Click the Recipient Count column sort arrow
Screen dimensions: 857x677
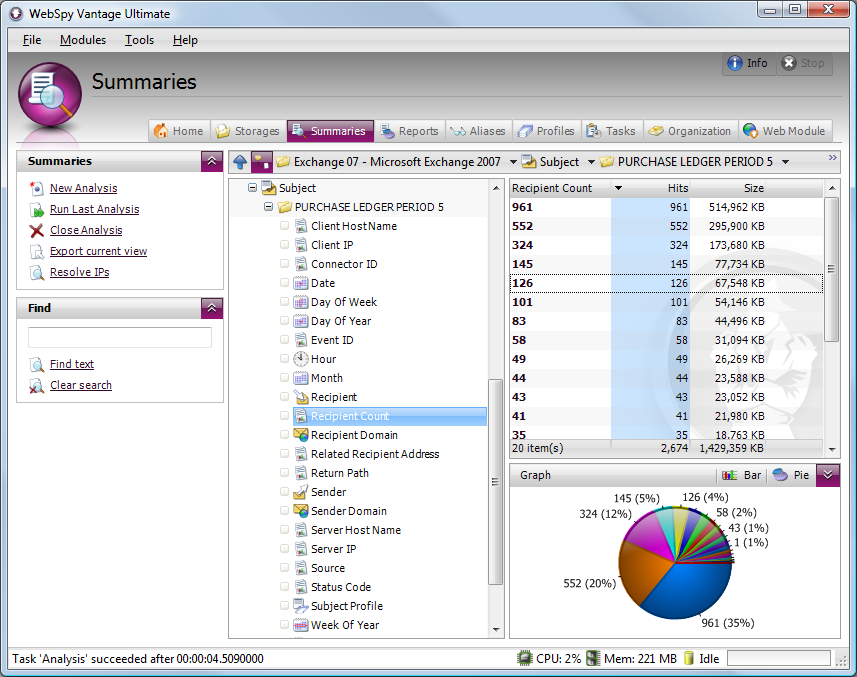pos(618,188)
